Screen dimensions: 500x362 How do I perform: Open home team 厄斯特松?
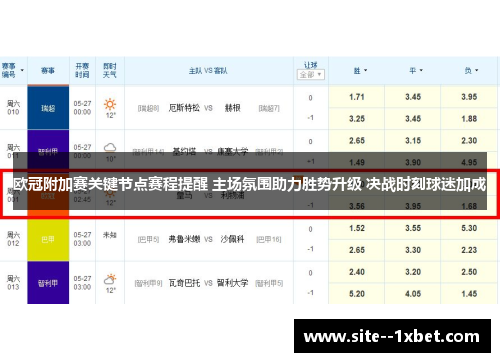point(184,108)
